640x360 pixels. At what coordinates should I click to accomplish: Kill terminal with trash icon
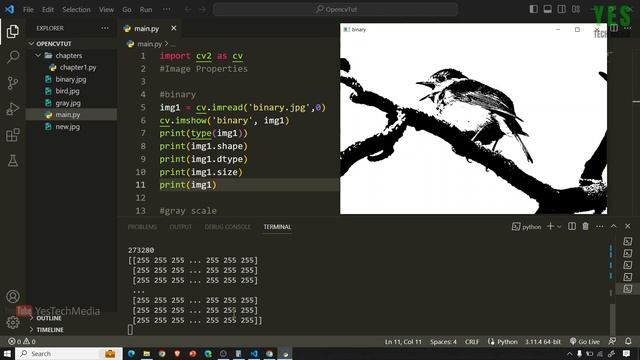coord(585,226)
